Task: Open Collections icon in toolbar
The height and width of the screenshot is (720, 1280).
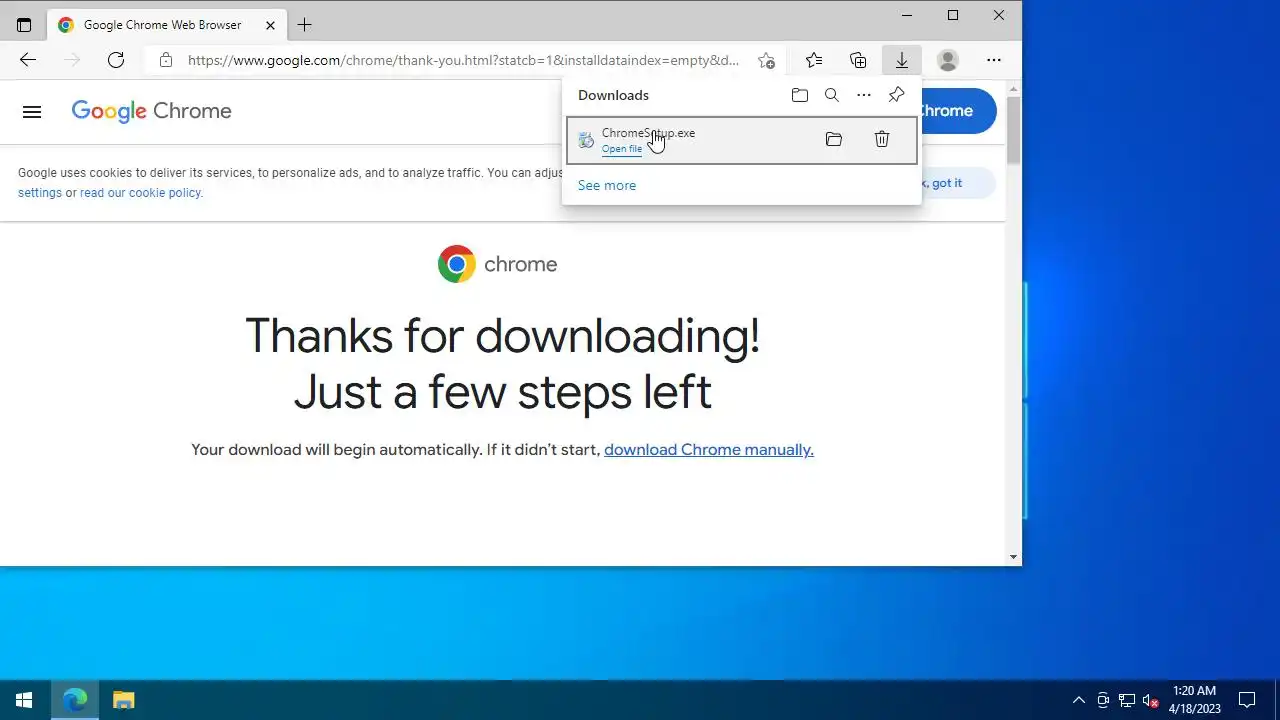Action: click(858, 60)
